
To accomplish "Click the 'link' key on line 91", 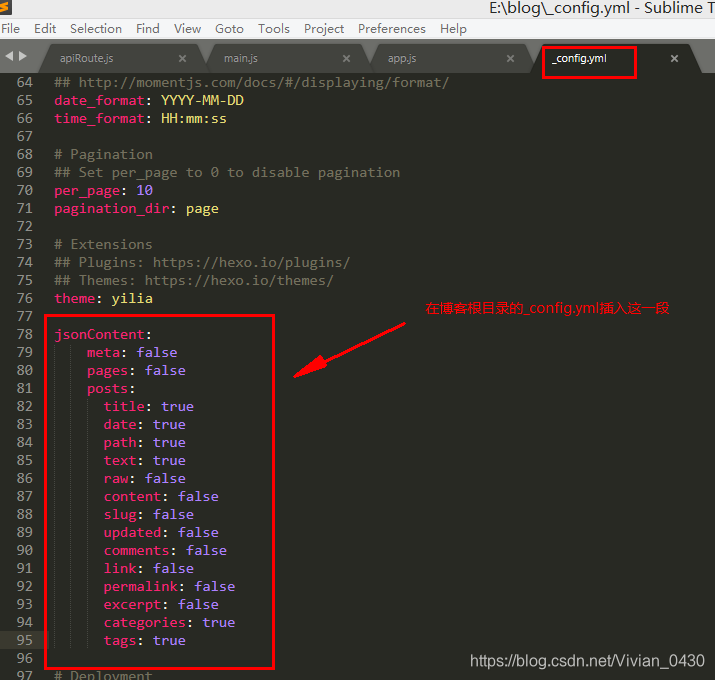I will [120, 569].
